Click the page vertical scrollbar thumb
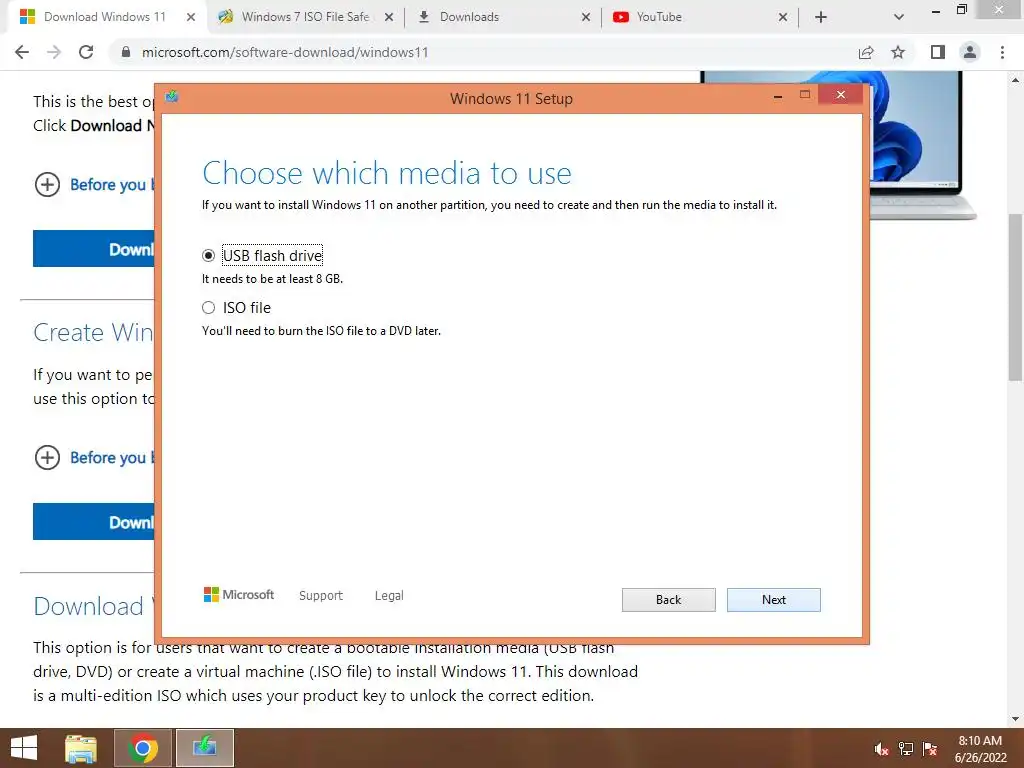1024x768 pixels. (x=1016, y=297)
